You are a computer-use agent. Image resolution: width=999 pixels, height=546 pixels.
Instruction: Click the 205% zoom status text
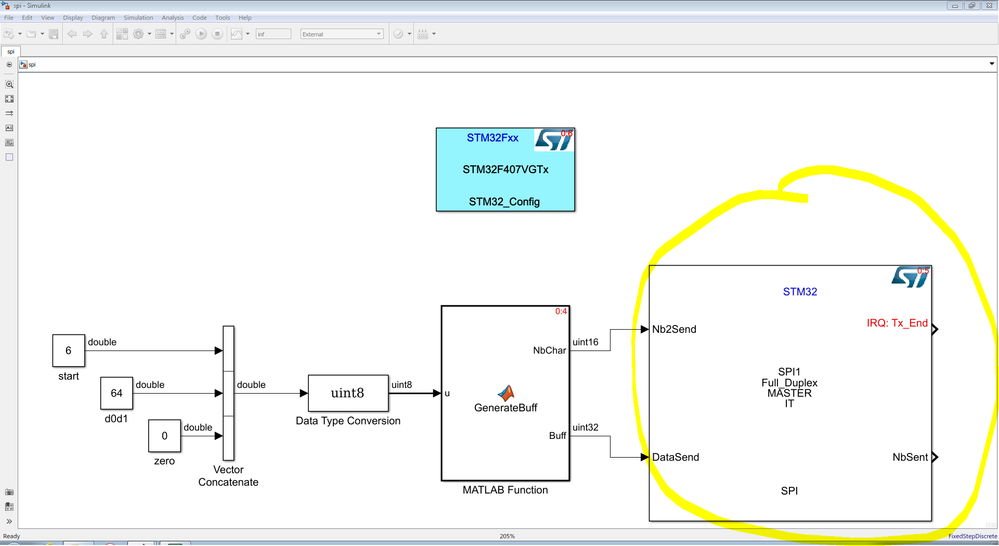tap(507, 536)
